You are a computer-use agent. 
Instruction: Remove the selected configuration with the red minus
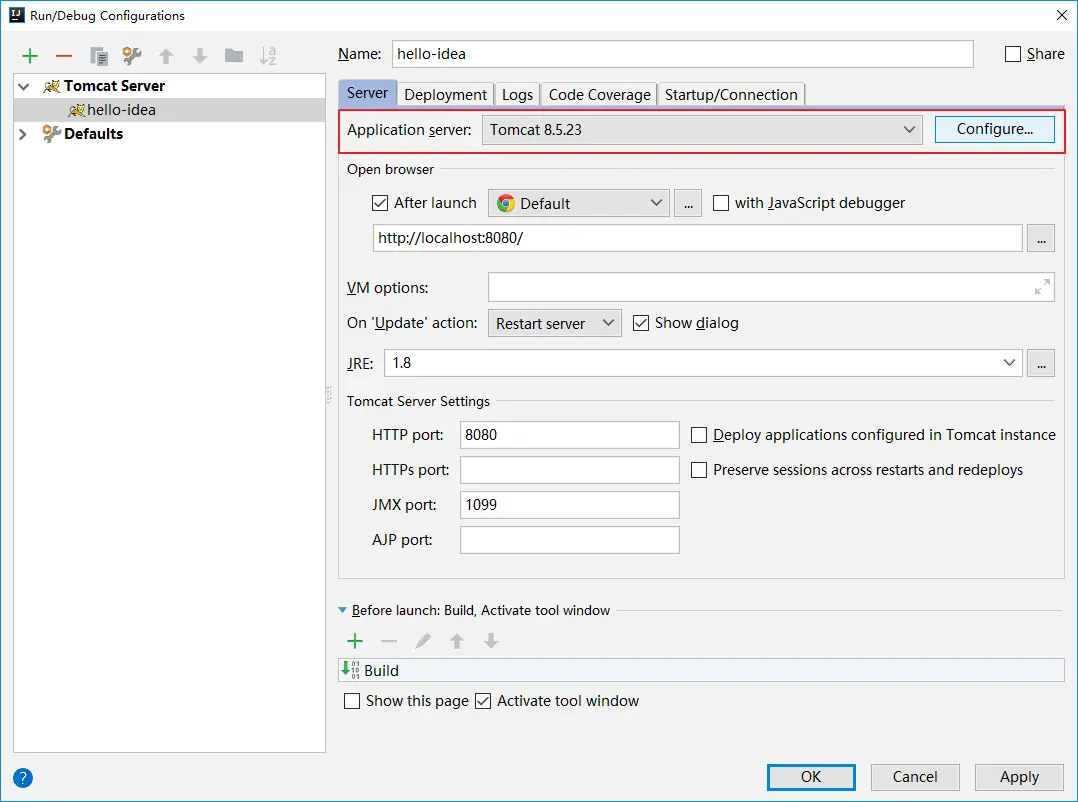point(64,56)
